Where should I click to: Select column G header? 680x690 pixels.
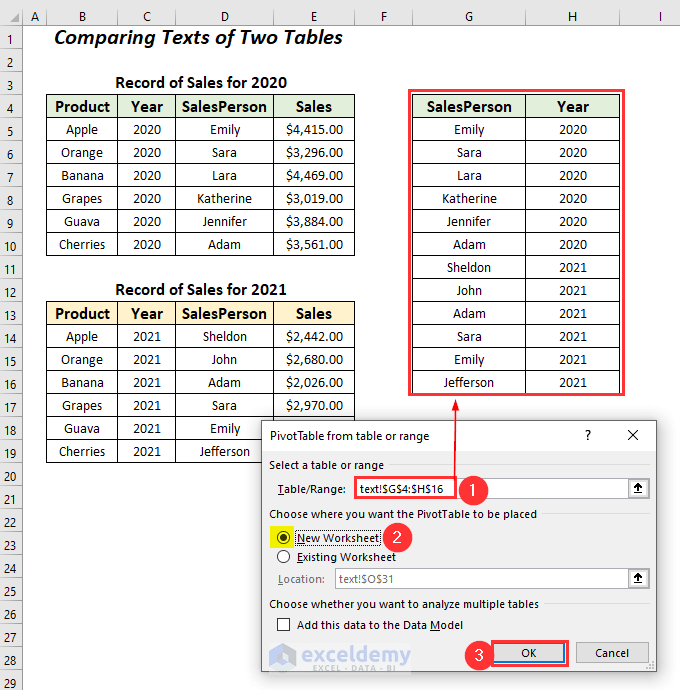(x=469, y=17)
